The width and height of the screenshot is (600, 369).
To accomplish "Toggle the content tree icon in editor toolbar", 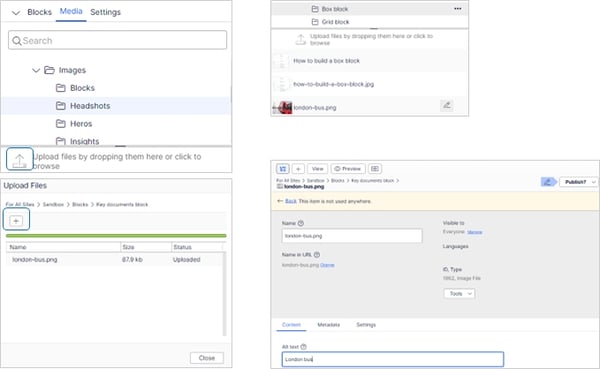I will (283, 169).
